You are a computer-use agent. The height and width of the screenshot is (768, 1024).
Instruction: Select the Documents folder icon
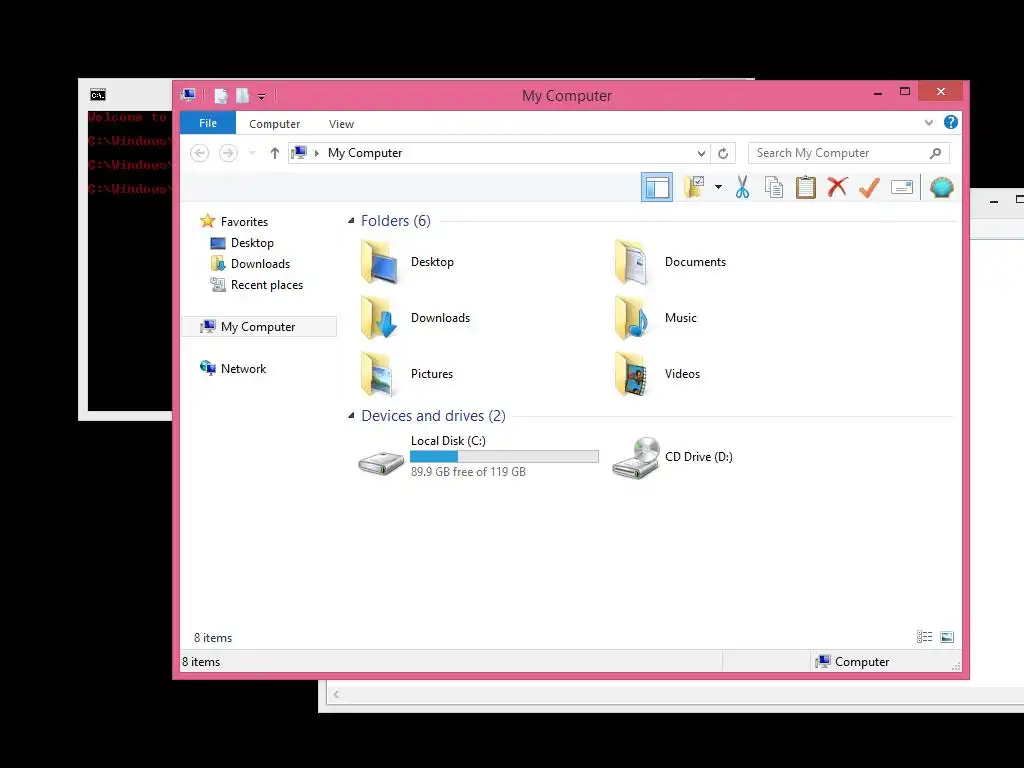click(x=632, y=262)
